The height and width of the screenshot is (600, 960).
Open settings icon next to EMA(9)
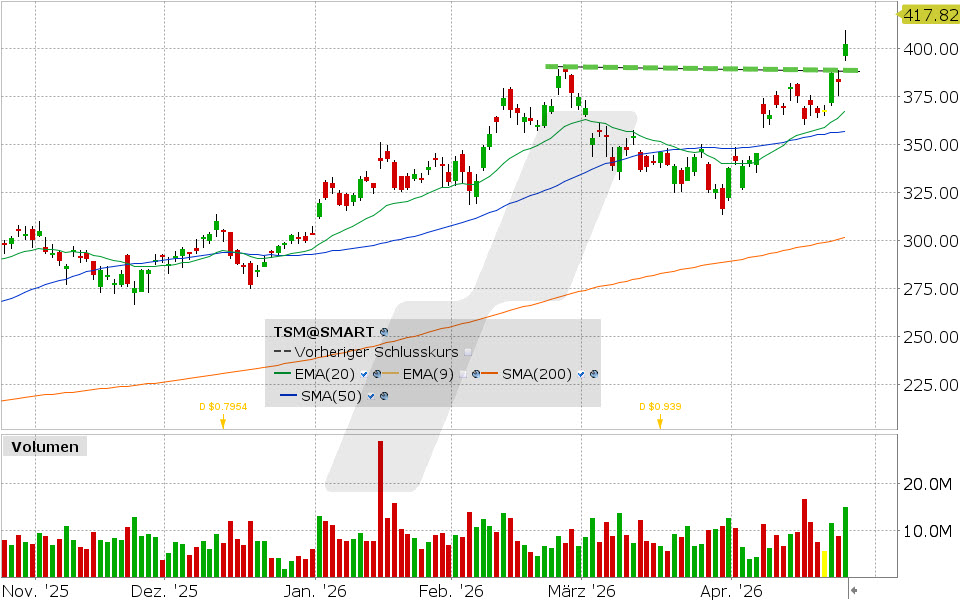pyautogui.click(x=476, y=374)
